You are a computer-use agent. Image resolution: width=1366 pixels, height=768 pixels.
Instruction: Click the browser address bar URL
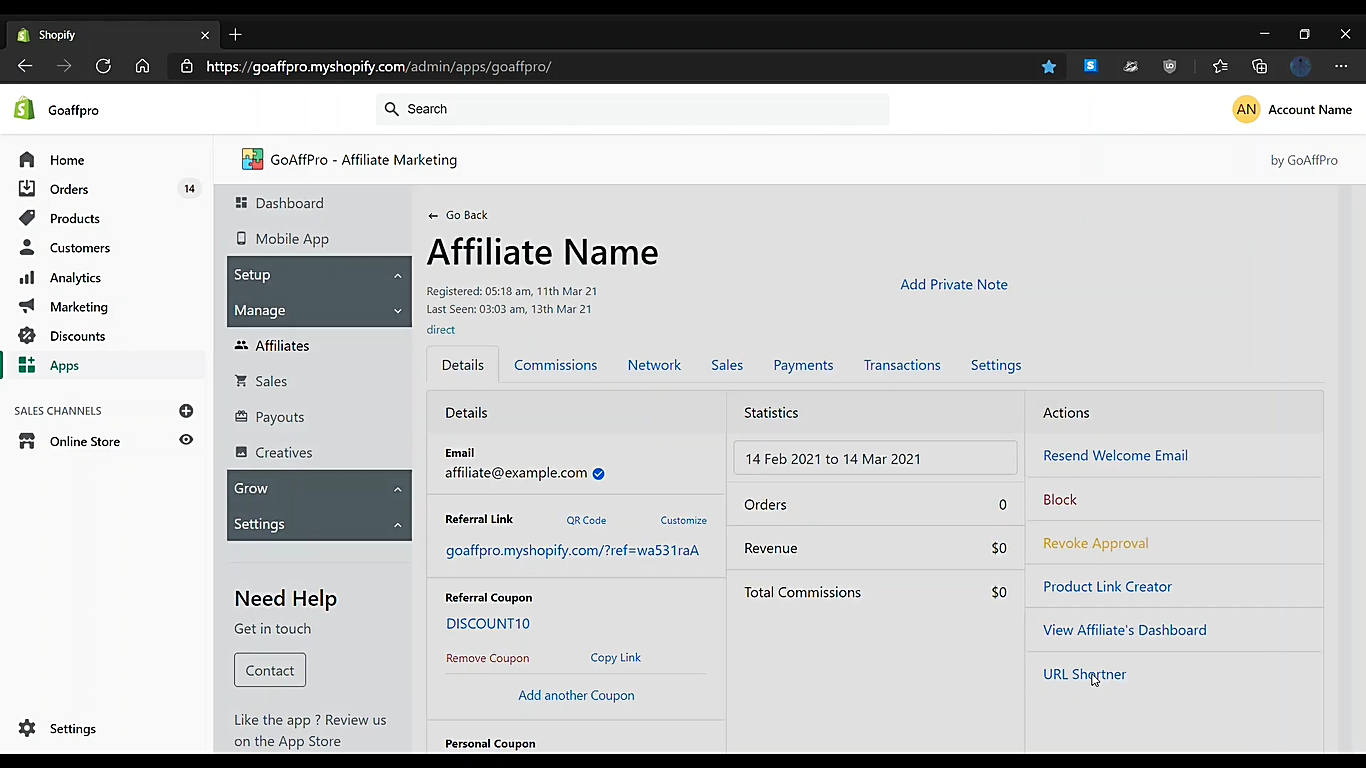click(x=379, y=66)
